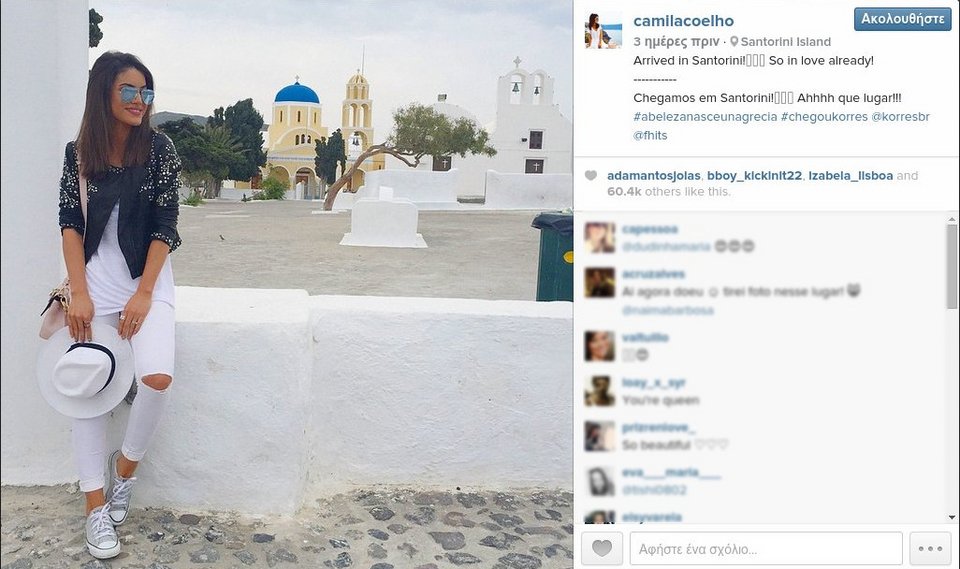Open camilacoelho profile picture
Viewport: 960px width, 569px height.
[604, 30]
